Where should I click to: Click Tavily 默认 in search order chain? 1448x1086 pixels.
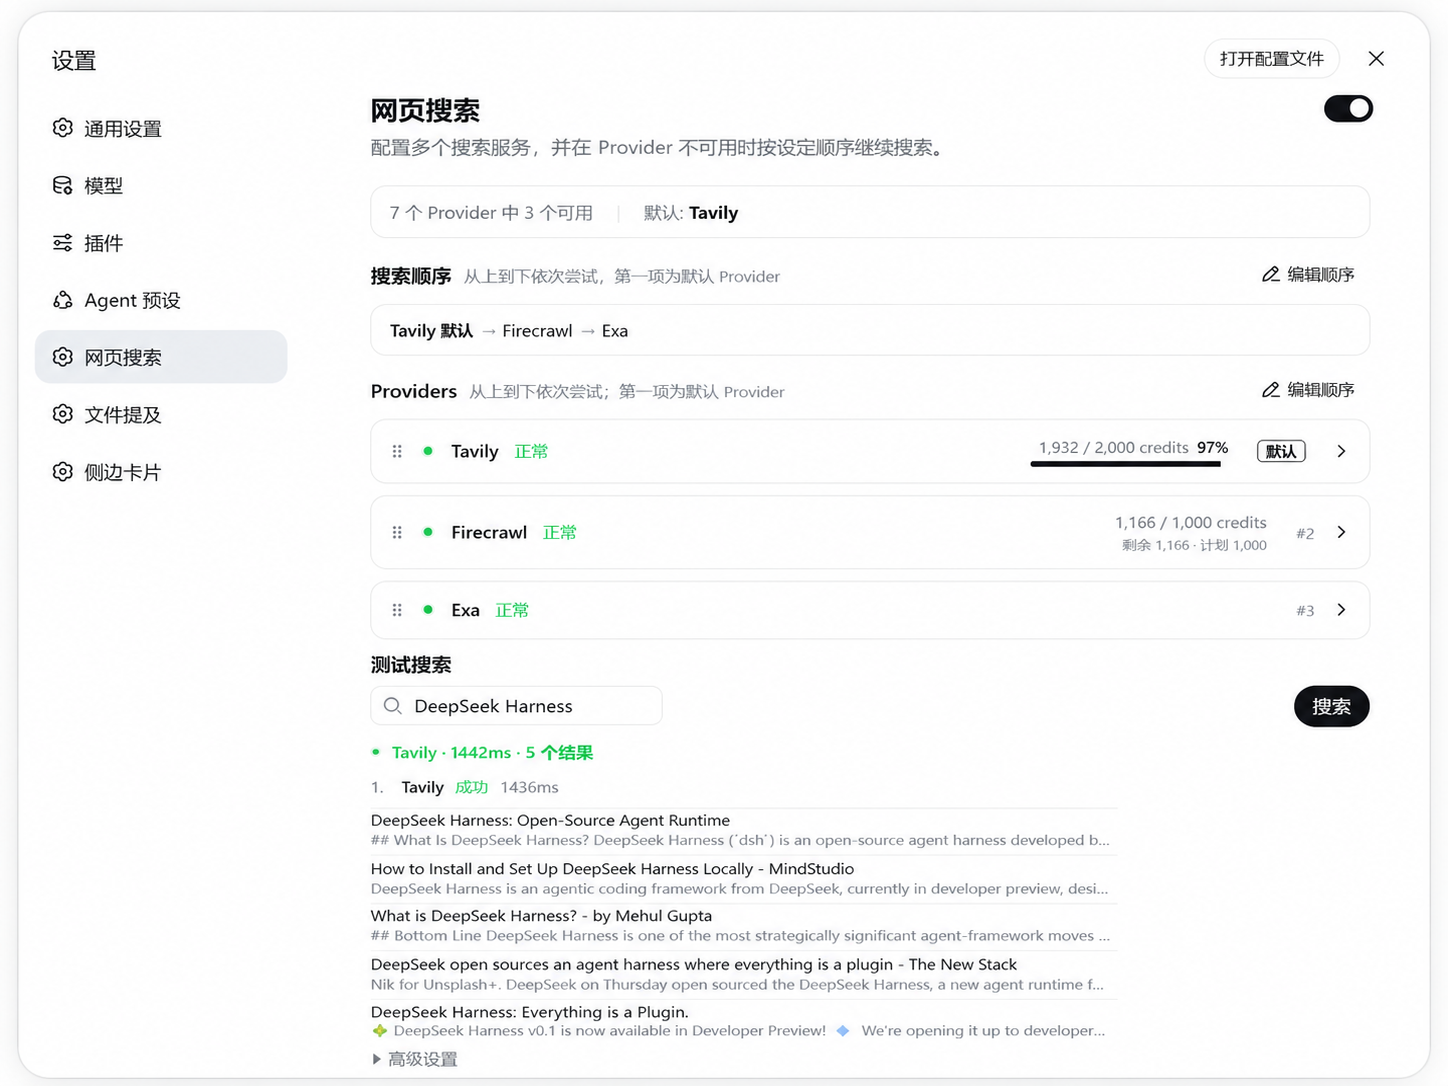point(431,330)
